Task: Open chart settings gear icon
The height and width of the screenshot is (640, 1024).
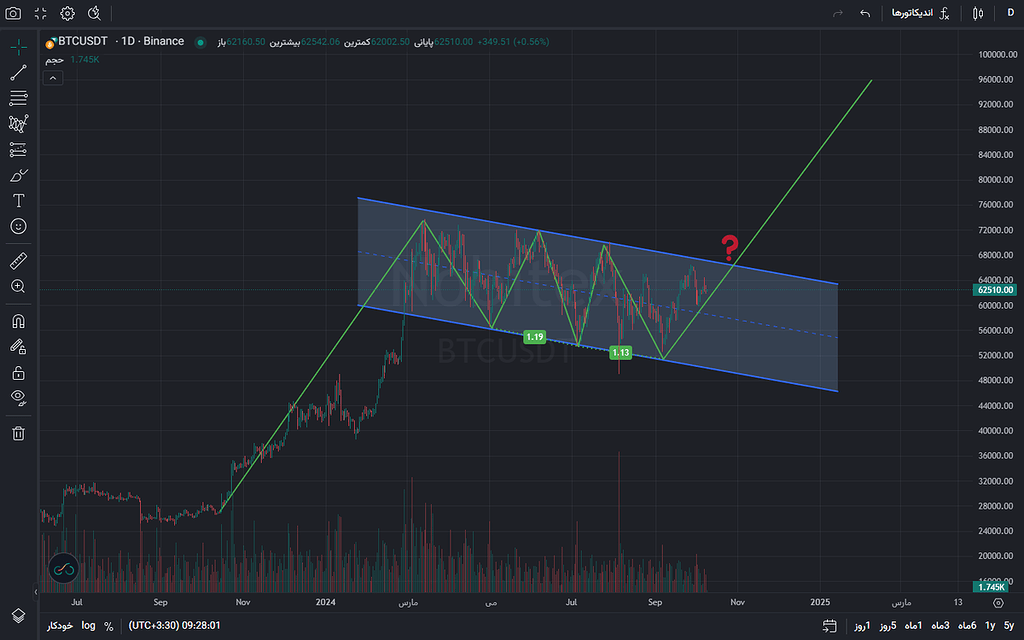Action: (x=67, y=14)
